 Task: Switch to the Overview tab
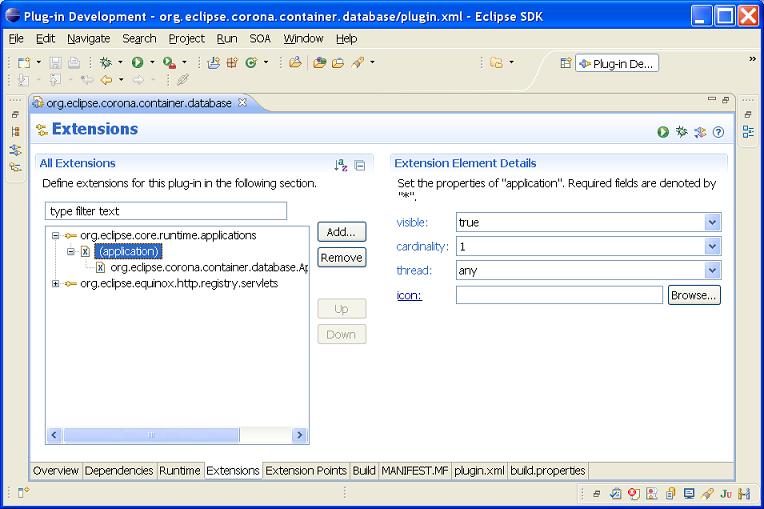[x=56, y=471]
